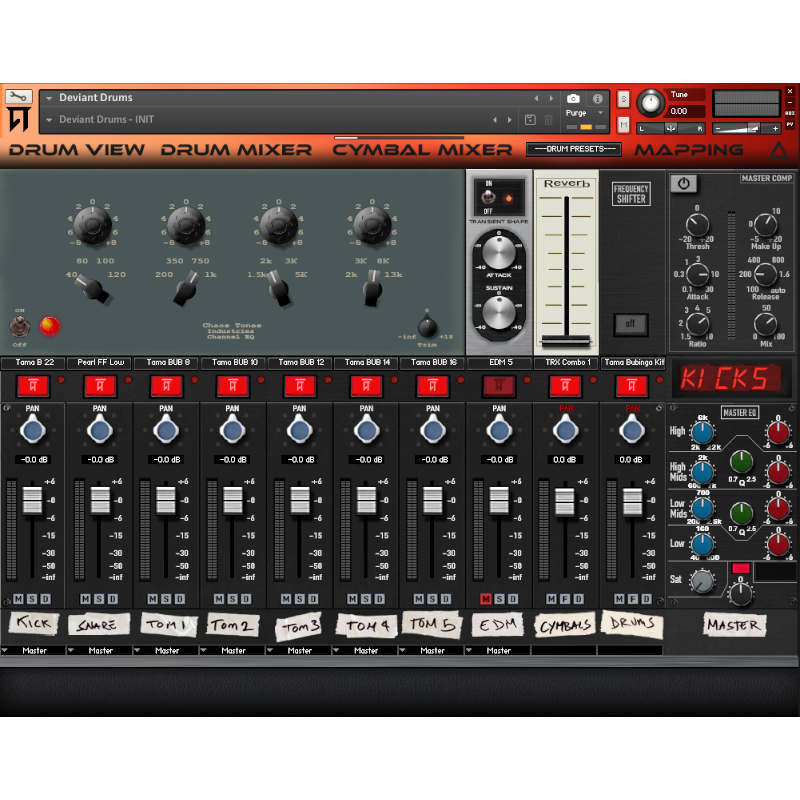
Task: Select the Tama B 22 kick slot
Action: 33,363
